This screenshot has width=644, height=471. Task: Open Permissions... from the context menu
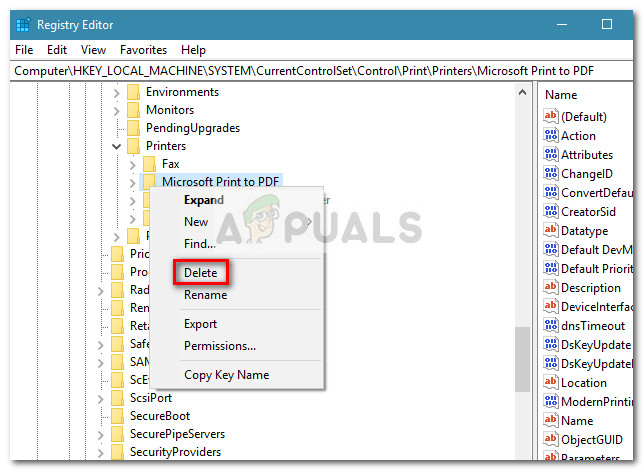point(220,346)
